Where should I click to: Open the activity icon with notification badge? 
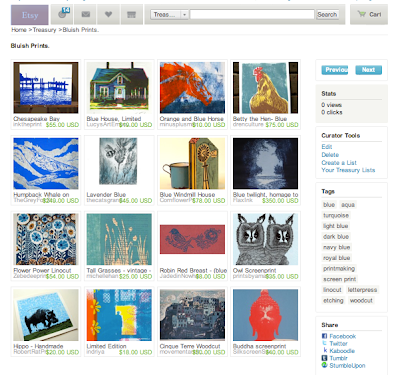(x=63, y=14)
